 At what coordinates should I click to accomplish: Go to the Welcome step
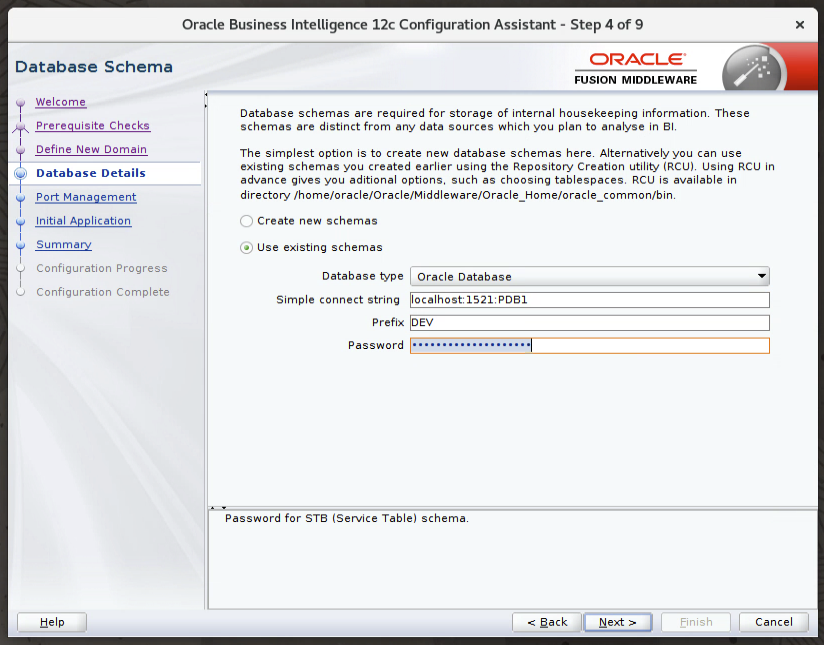coord(60,102)
